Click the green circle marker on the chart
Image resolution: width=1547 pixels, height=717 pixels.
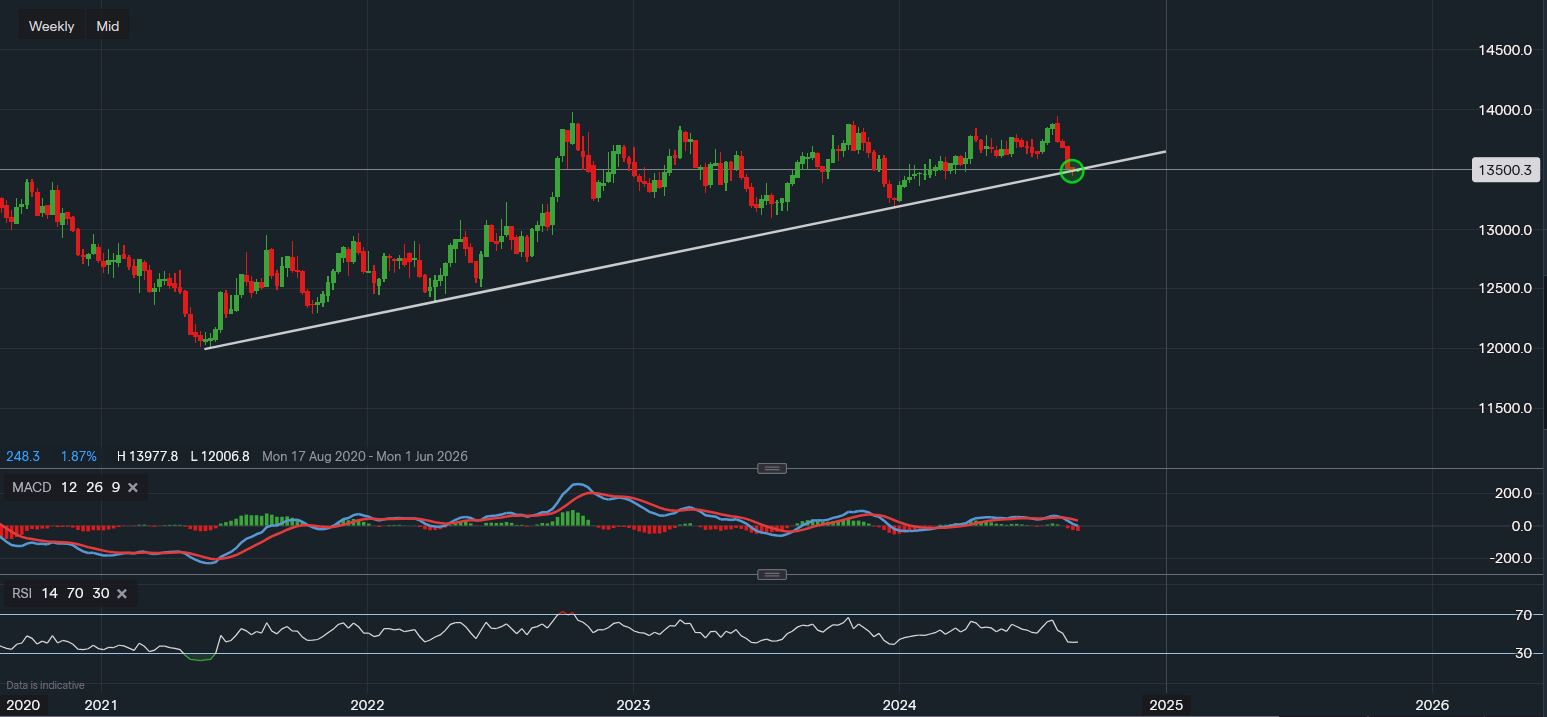pos(1071,170)
